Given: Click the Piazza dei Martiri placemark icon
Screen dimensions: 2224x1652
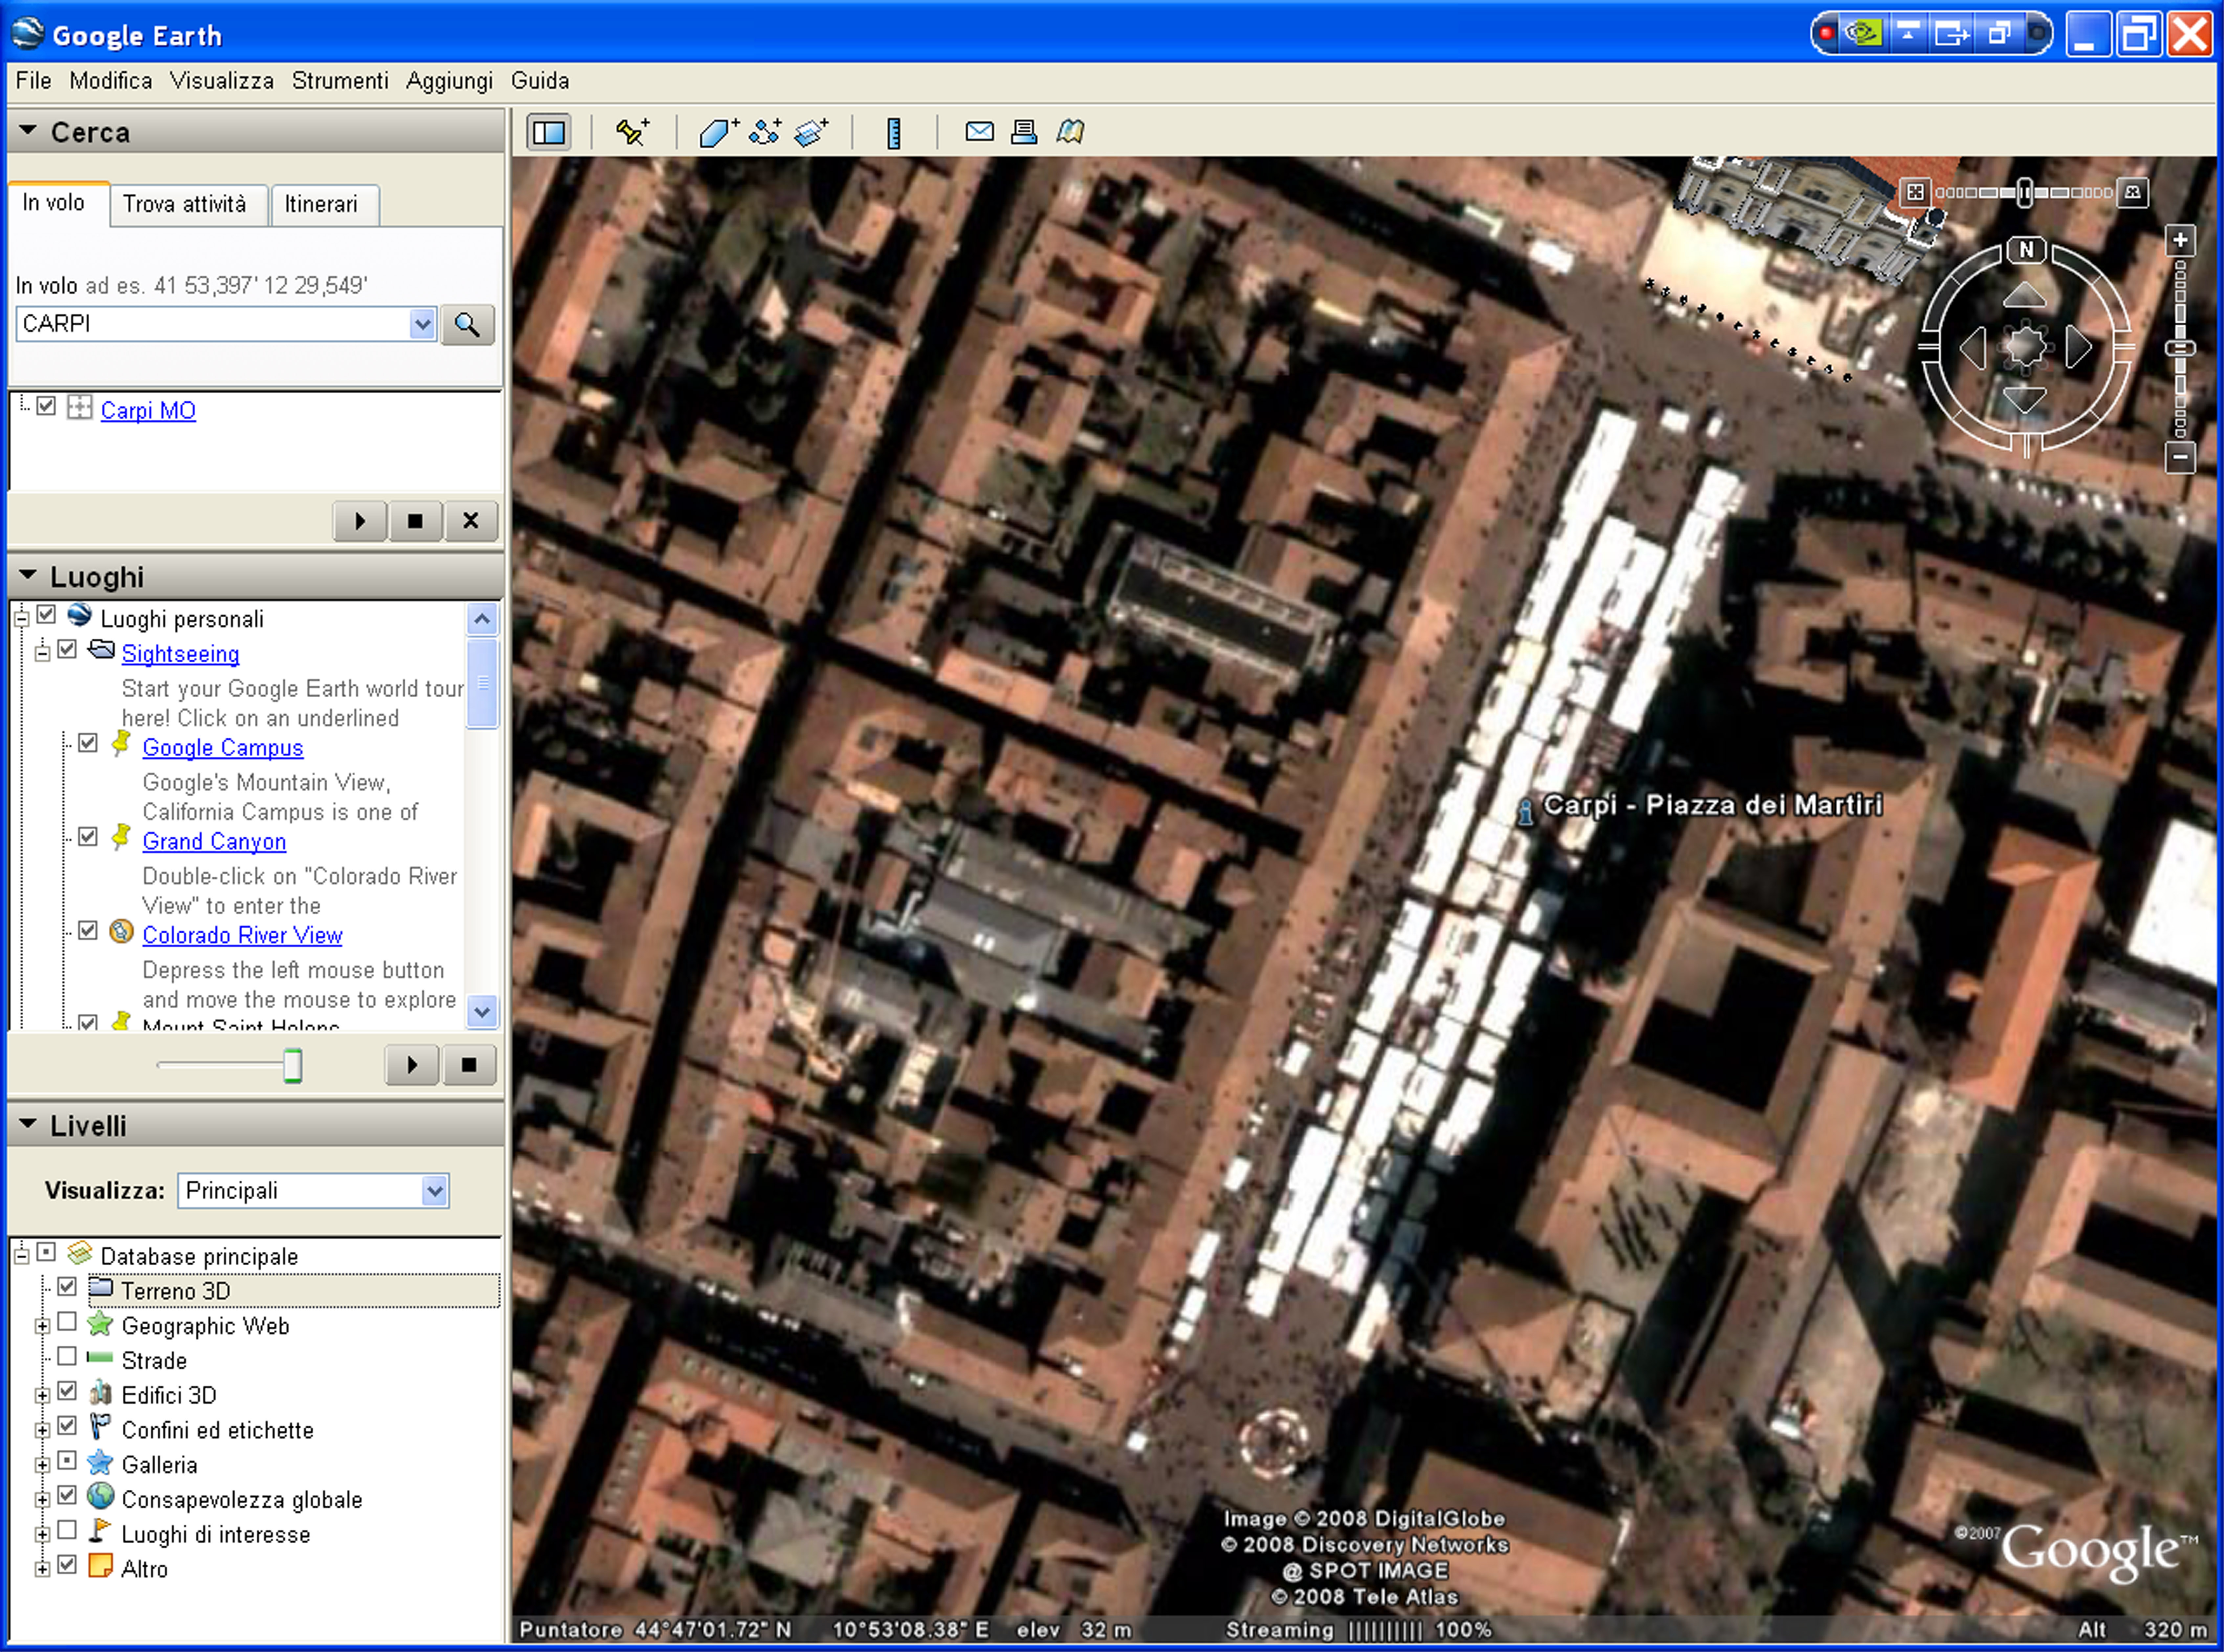Looking at the screenshot, I should (x=1525, y=811).
